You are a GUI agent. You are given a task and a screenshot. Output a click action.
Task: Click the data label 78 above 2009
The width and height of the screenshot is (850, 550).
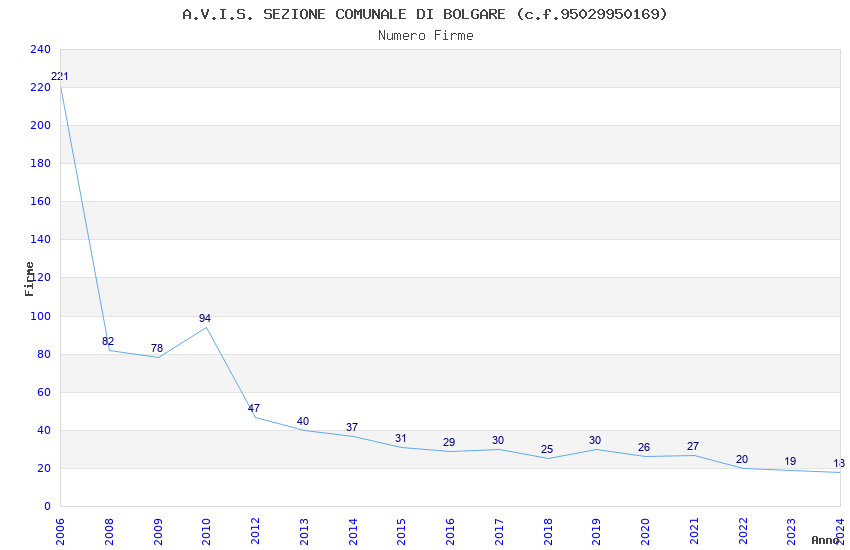click(157, 348)
